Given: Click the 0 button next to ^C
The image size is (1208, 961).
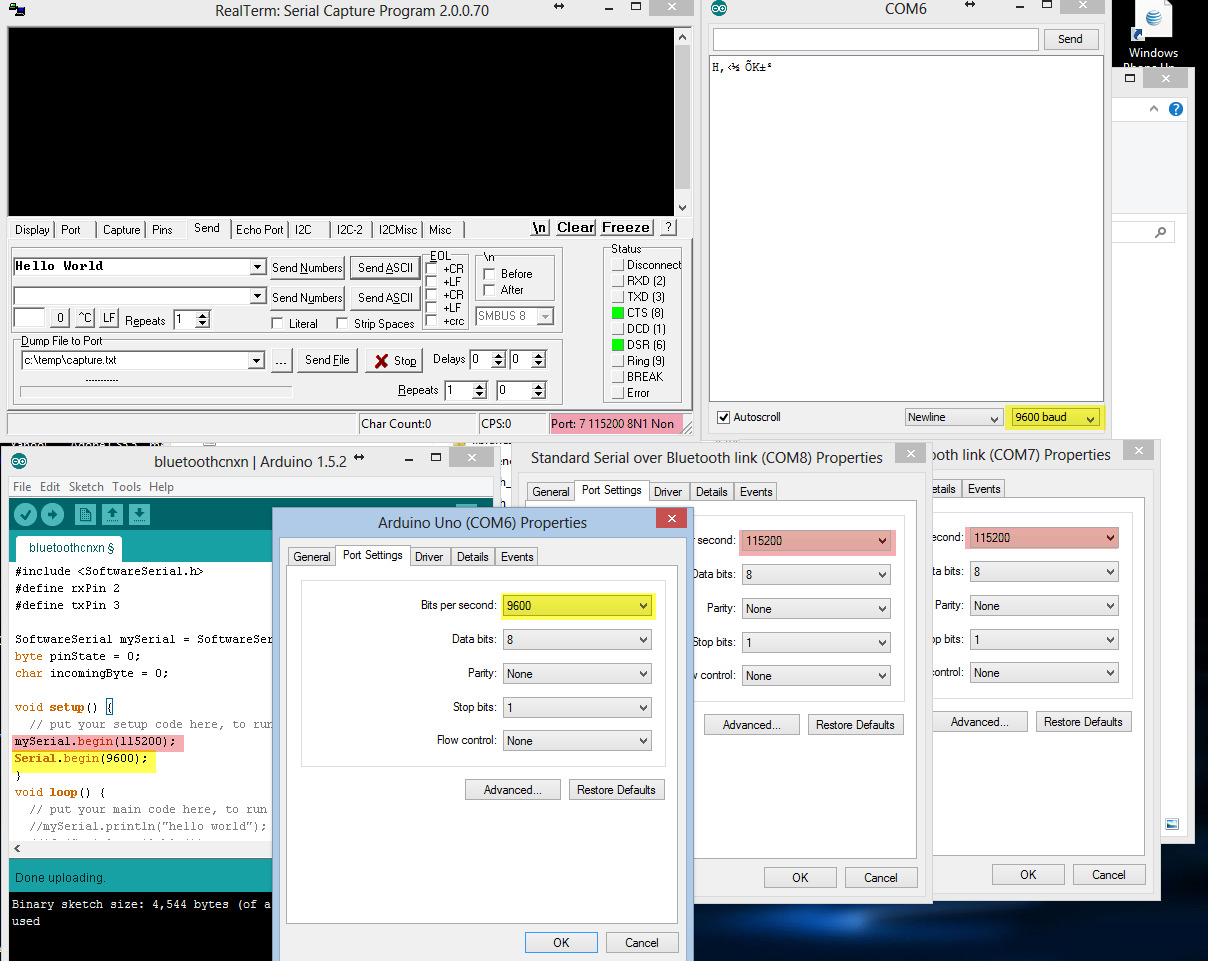Looking at the screenshot, I should (x=60, y=318).
